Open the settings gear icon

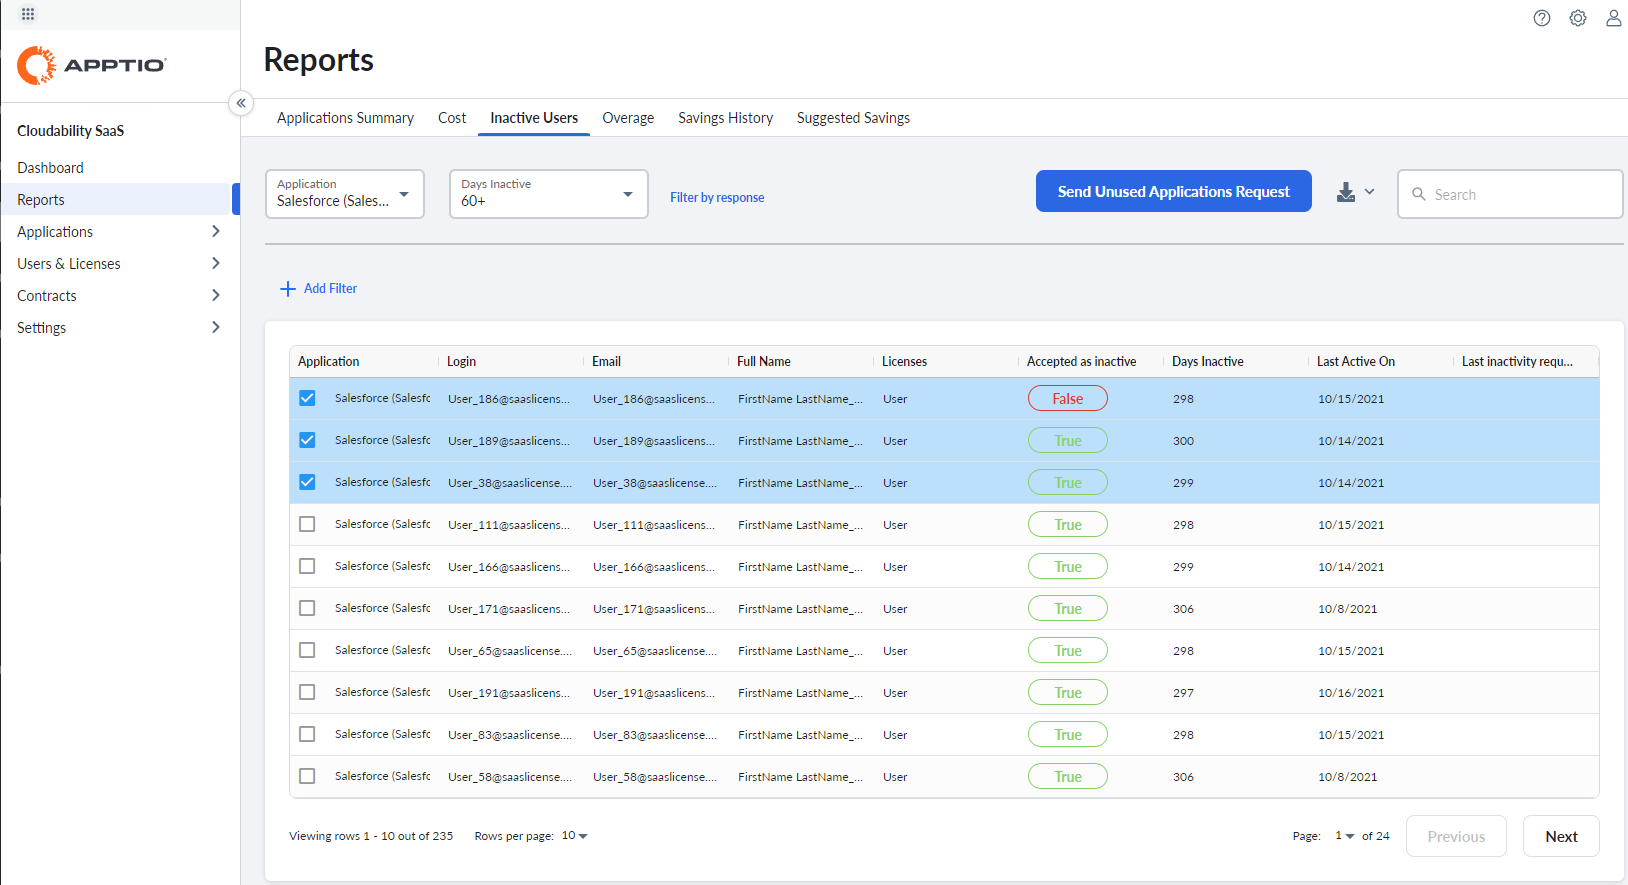click(1578, 18)
